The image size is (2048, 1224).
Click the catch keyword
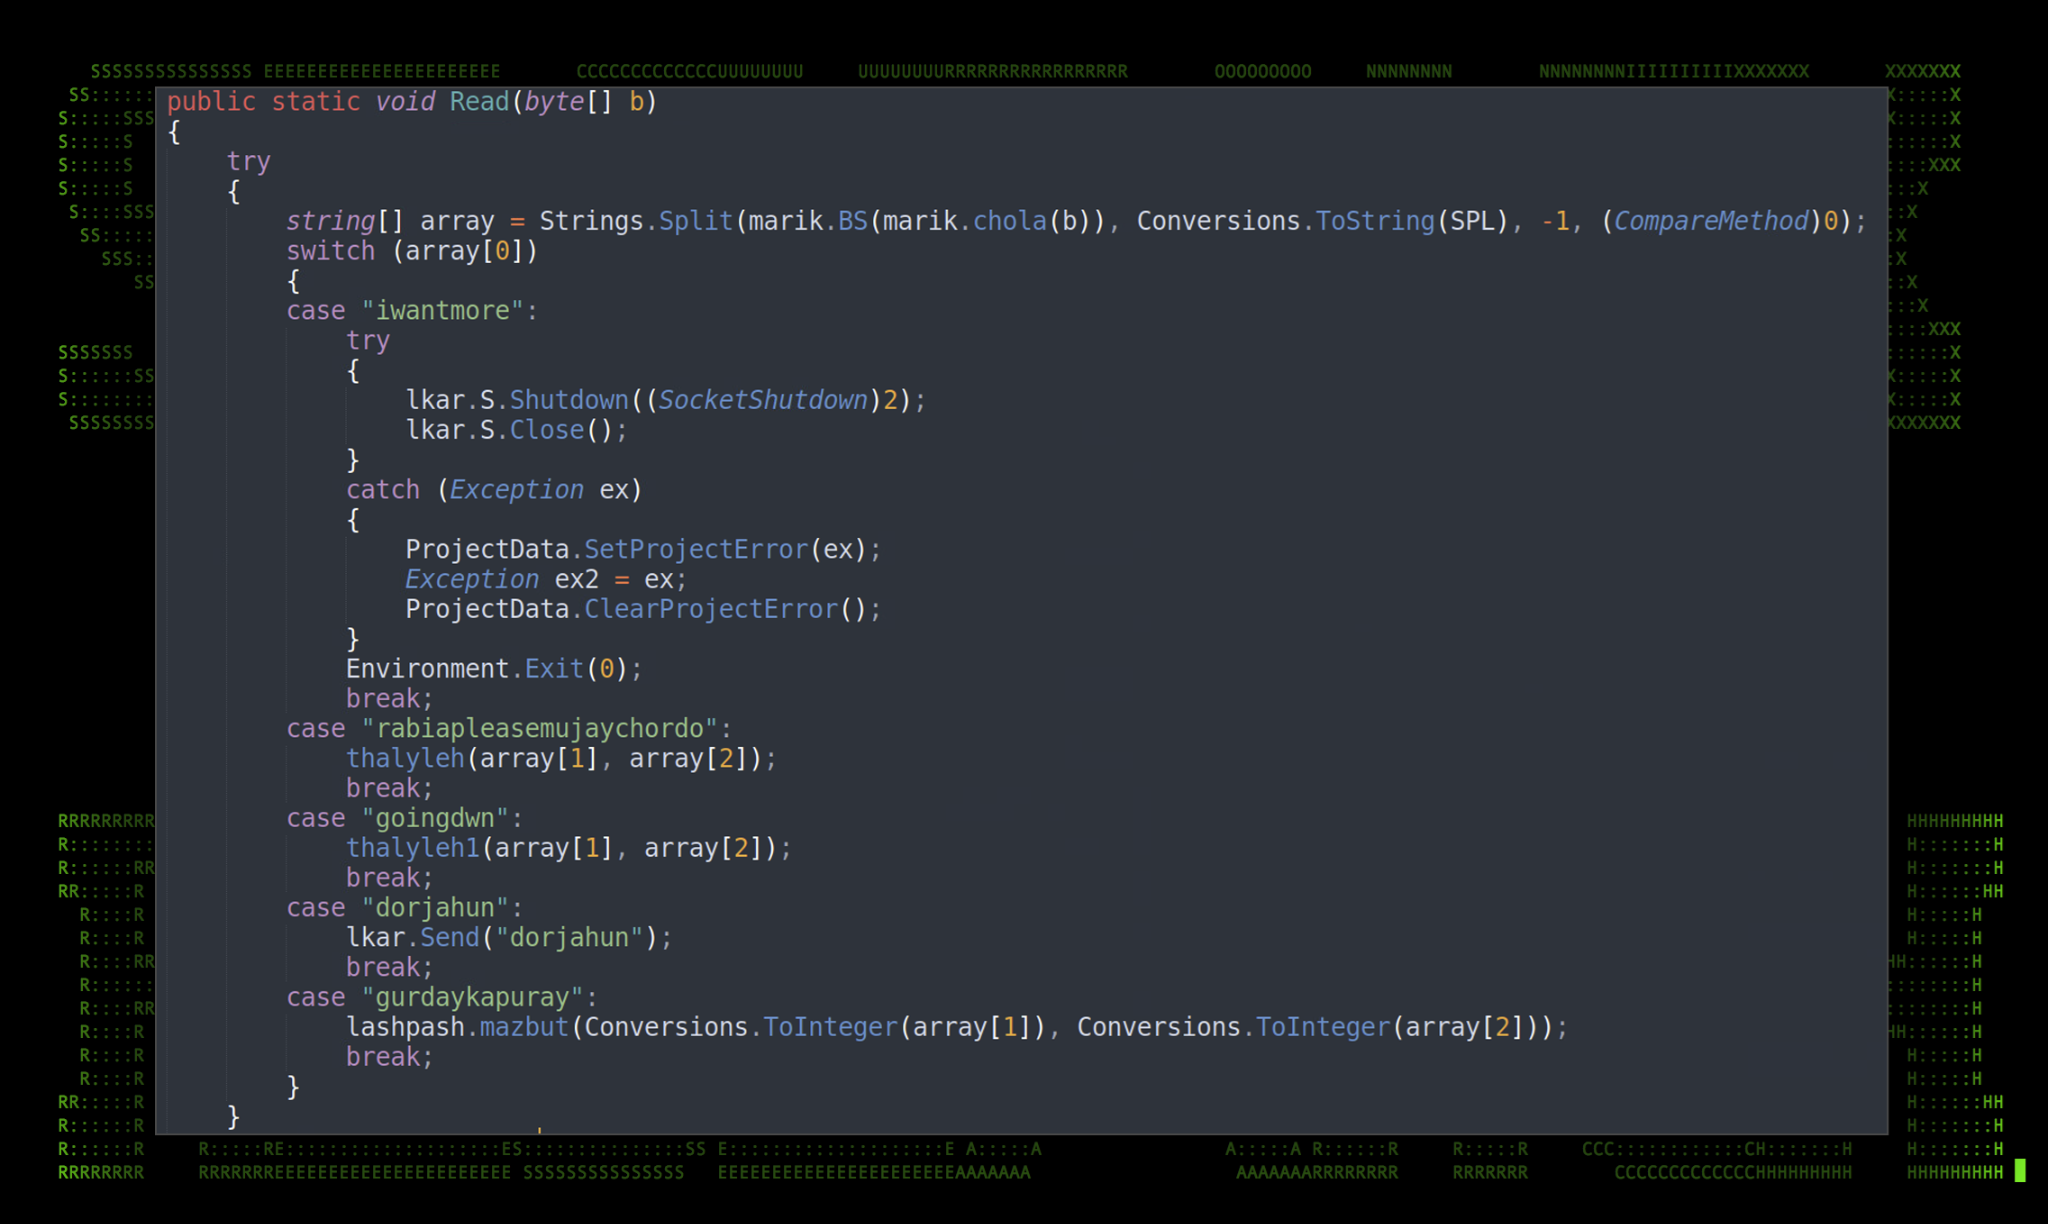(x=383, y=490)
